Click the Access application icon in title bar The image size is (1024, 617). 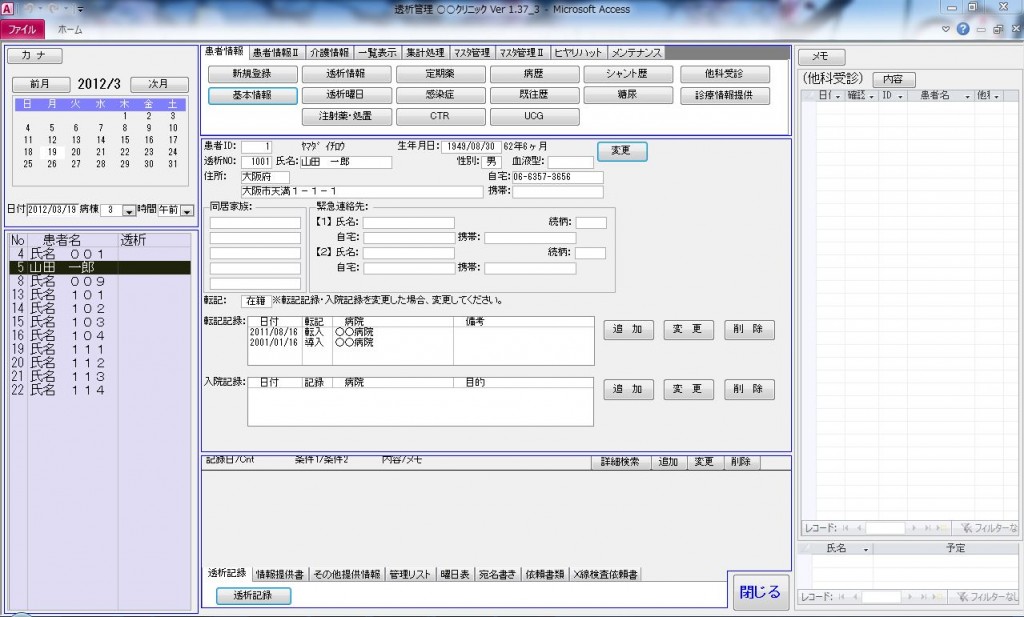pyautogui.click(x=8, y=8)
